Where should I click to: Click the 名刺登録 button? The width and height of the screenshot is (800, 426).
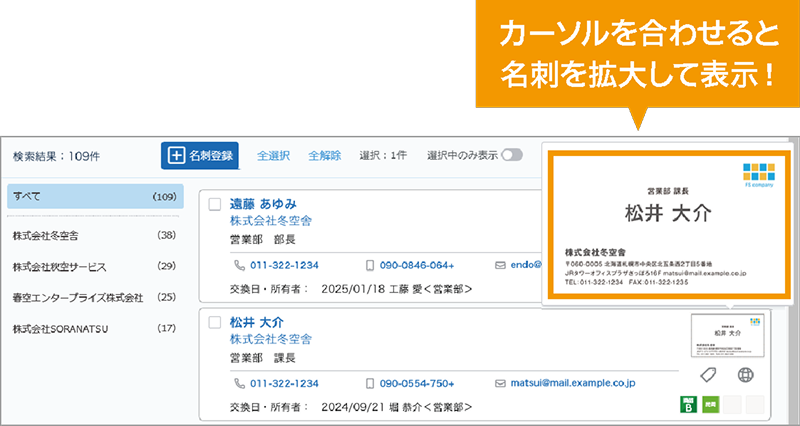(199, 156)
